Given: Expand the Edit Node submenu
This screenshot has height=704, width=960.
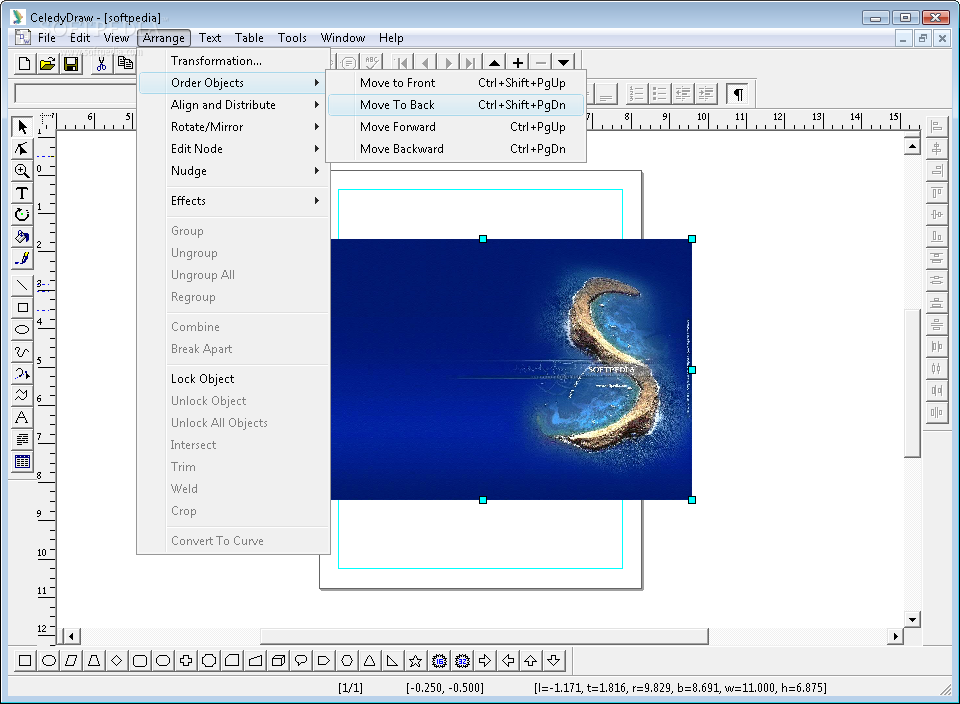Looking at the screenshot, I should 233,149.
